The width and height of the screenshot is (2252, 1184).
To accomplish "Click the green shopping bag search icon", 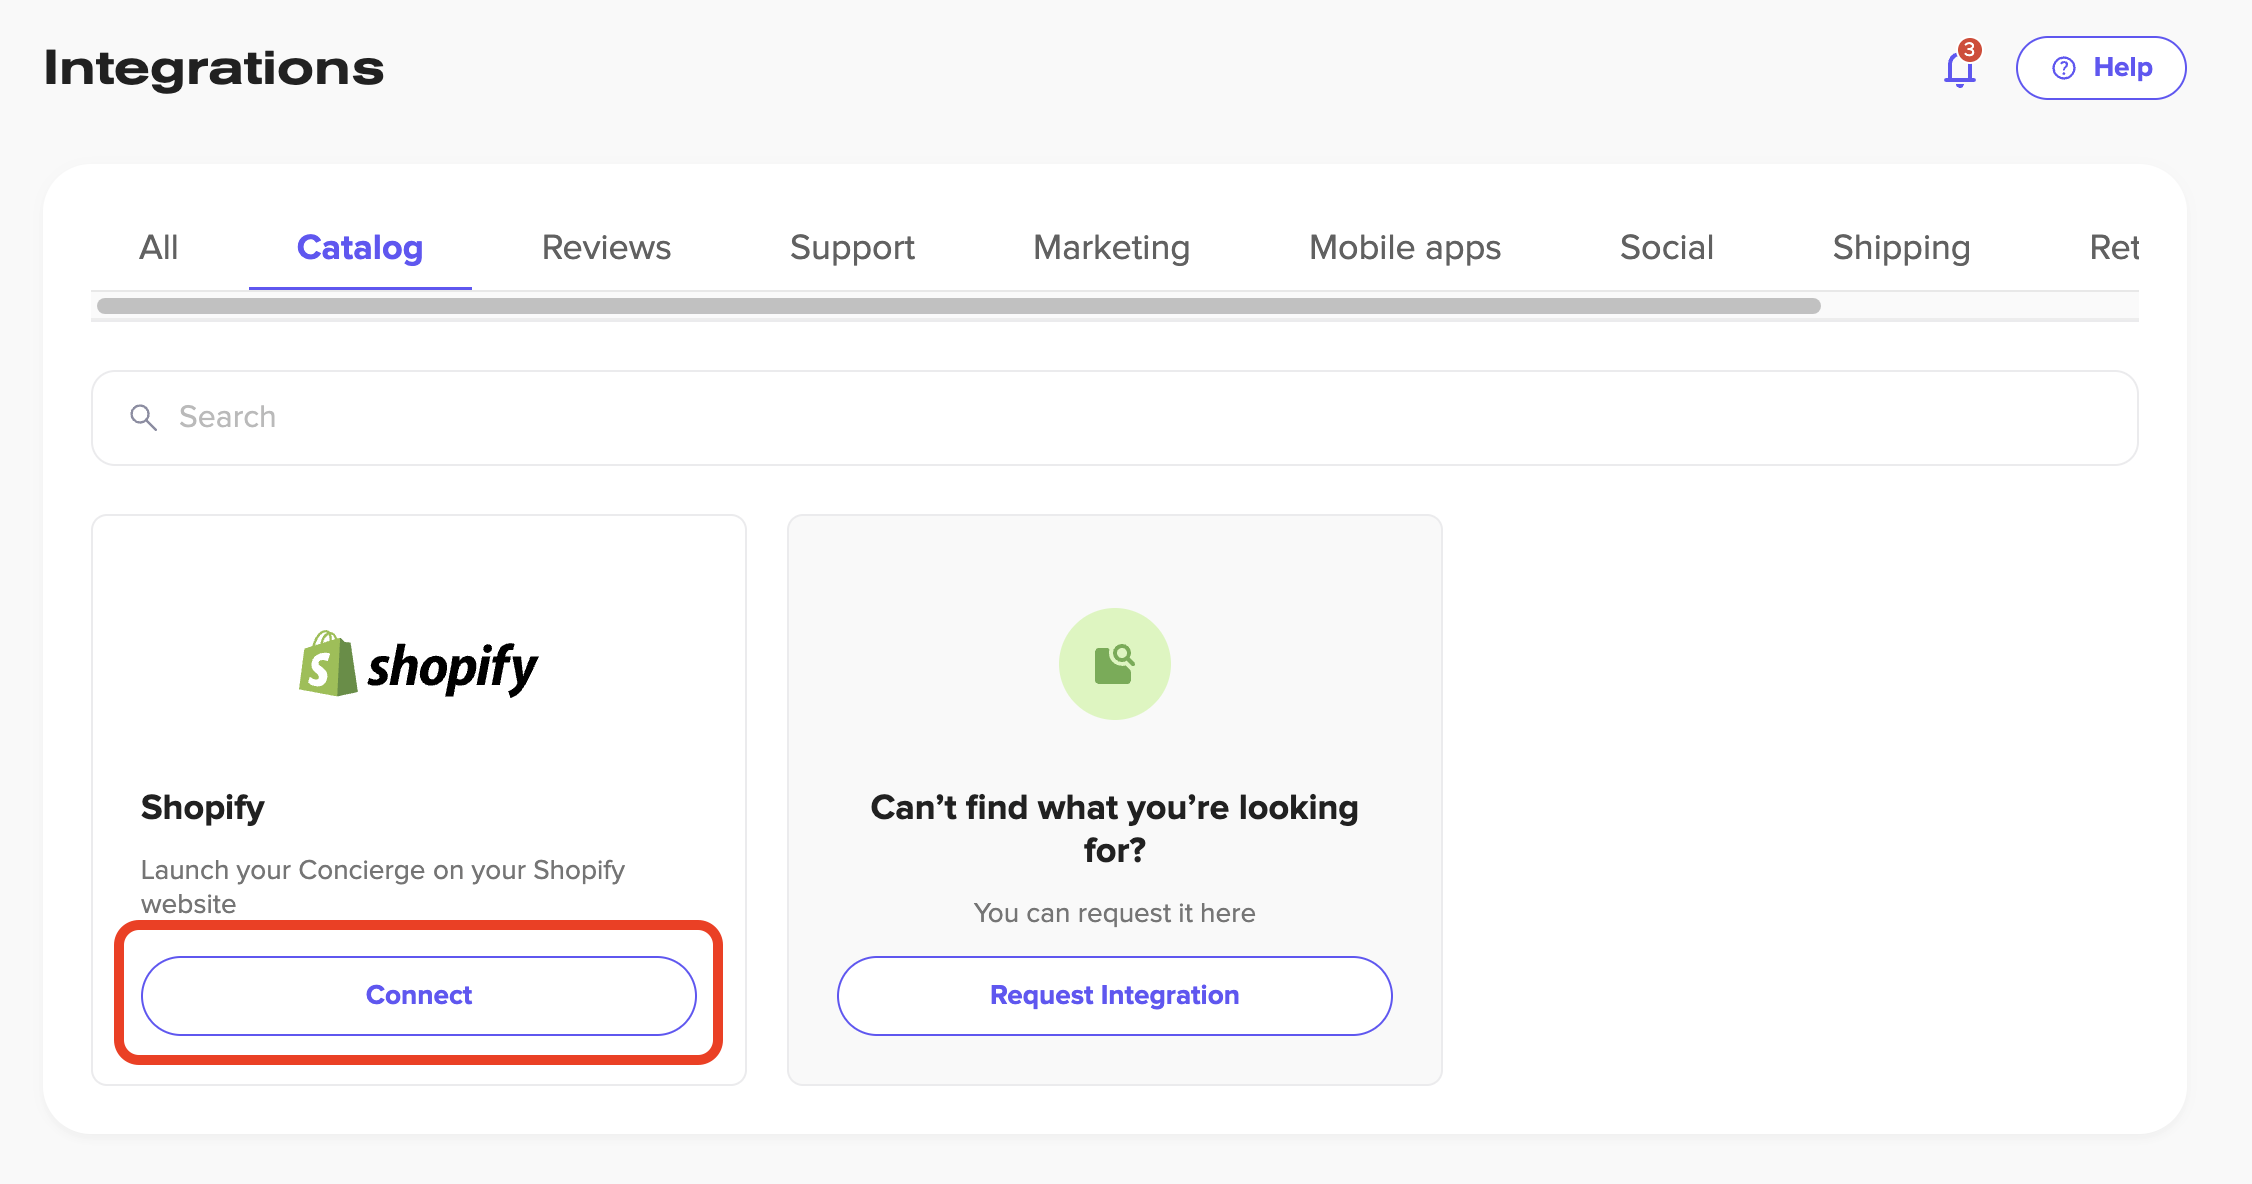I will tap(1114, 664).
